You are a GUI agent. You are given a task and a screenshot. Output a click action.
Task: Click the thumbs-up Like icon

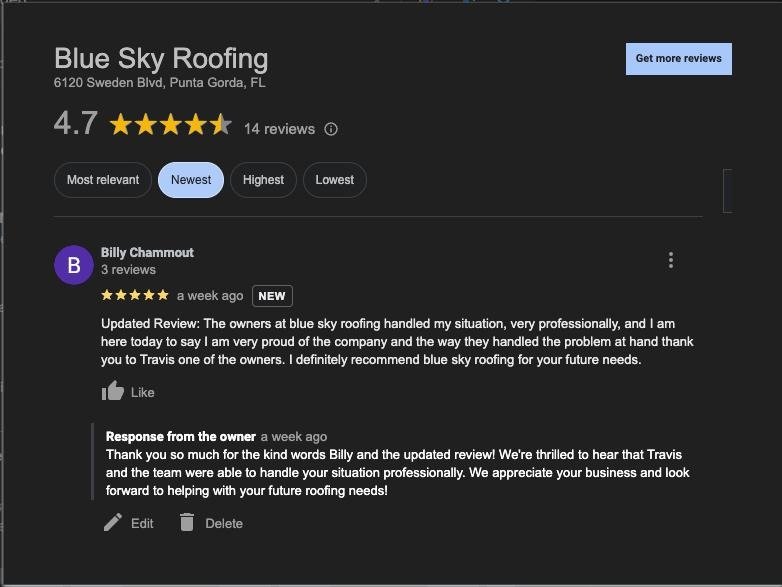point(113,391)
